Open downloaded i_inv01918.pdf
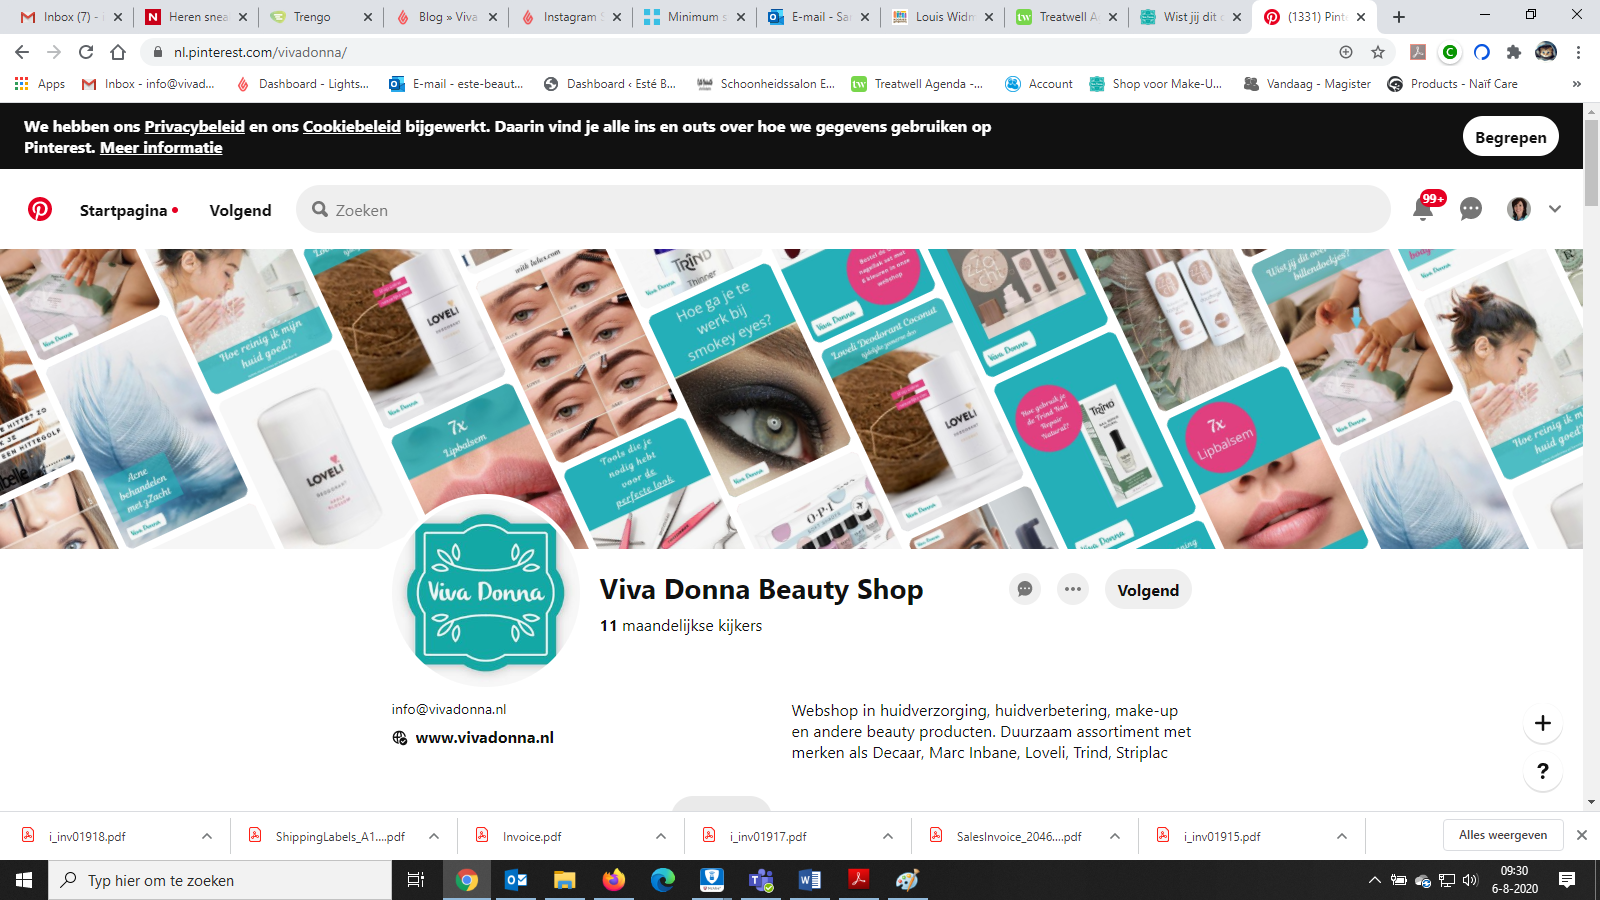This screenshot has height=900, width=1600. click(87, 836)
